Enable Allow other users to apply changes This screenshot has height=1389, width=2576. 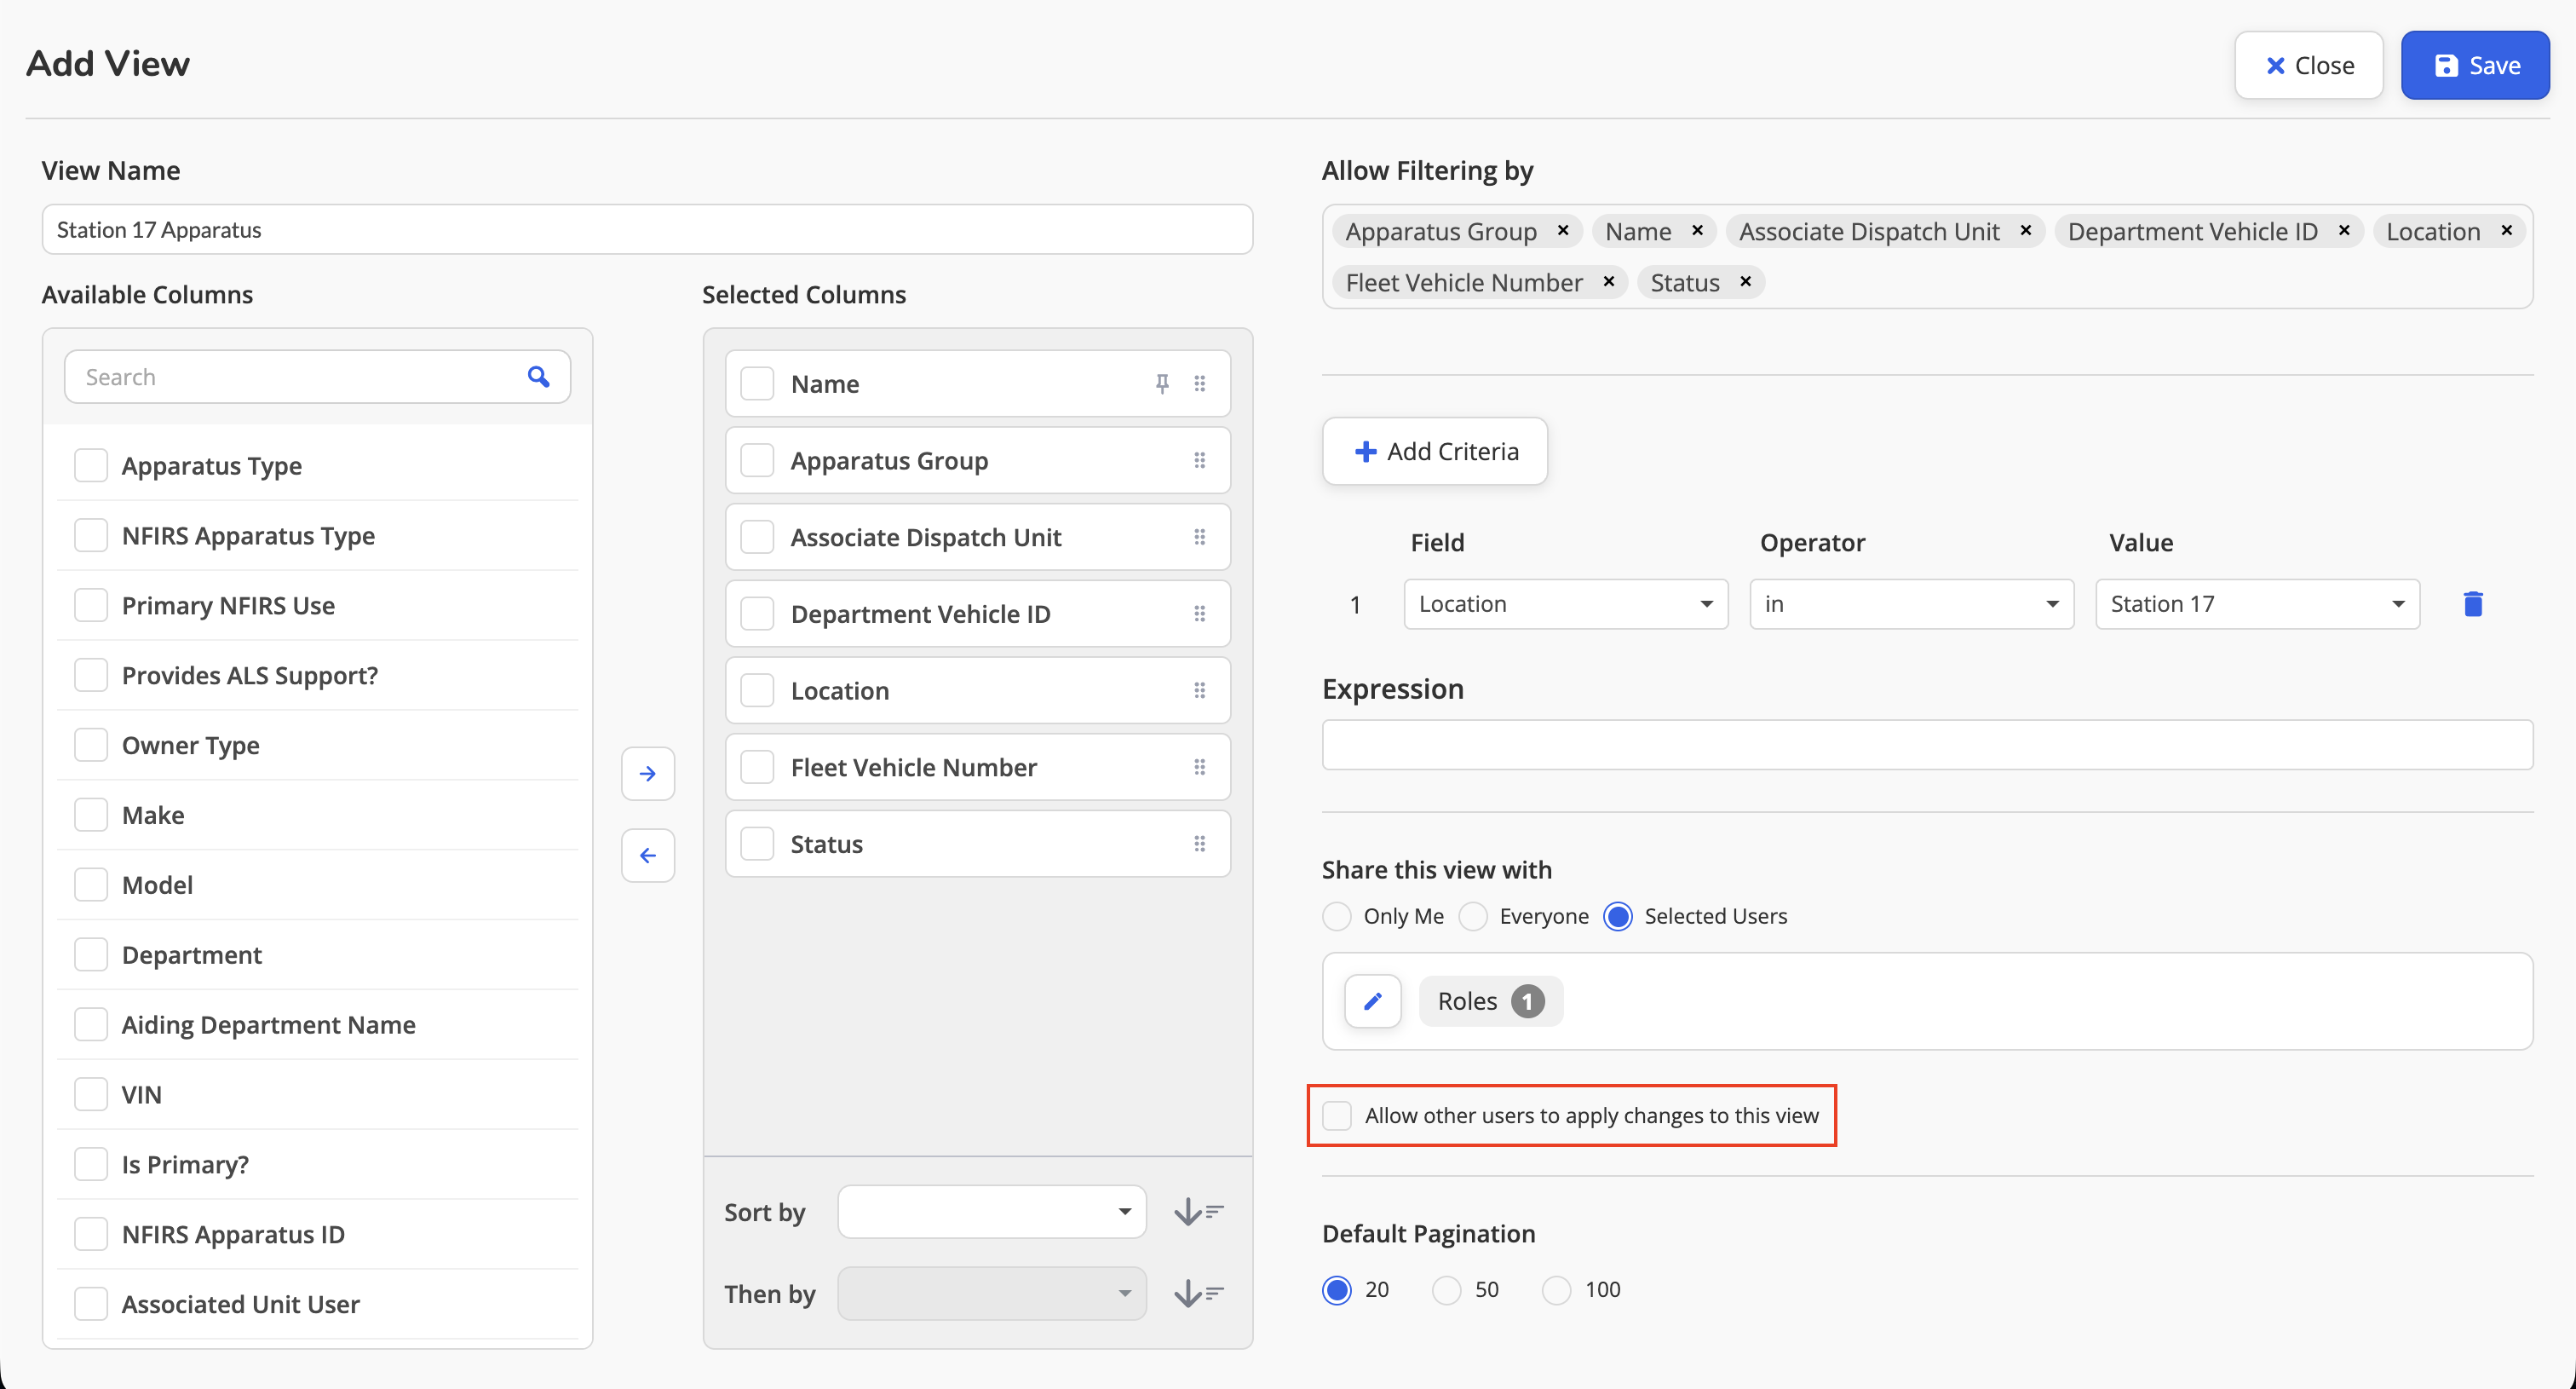click(1337, 1115)
